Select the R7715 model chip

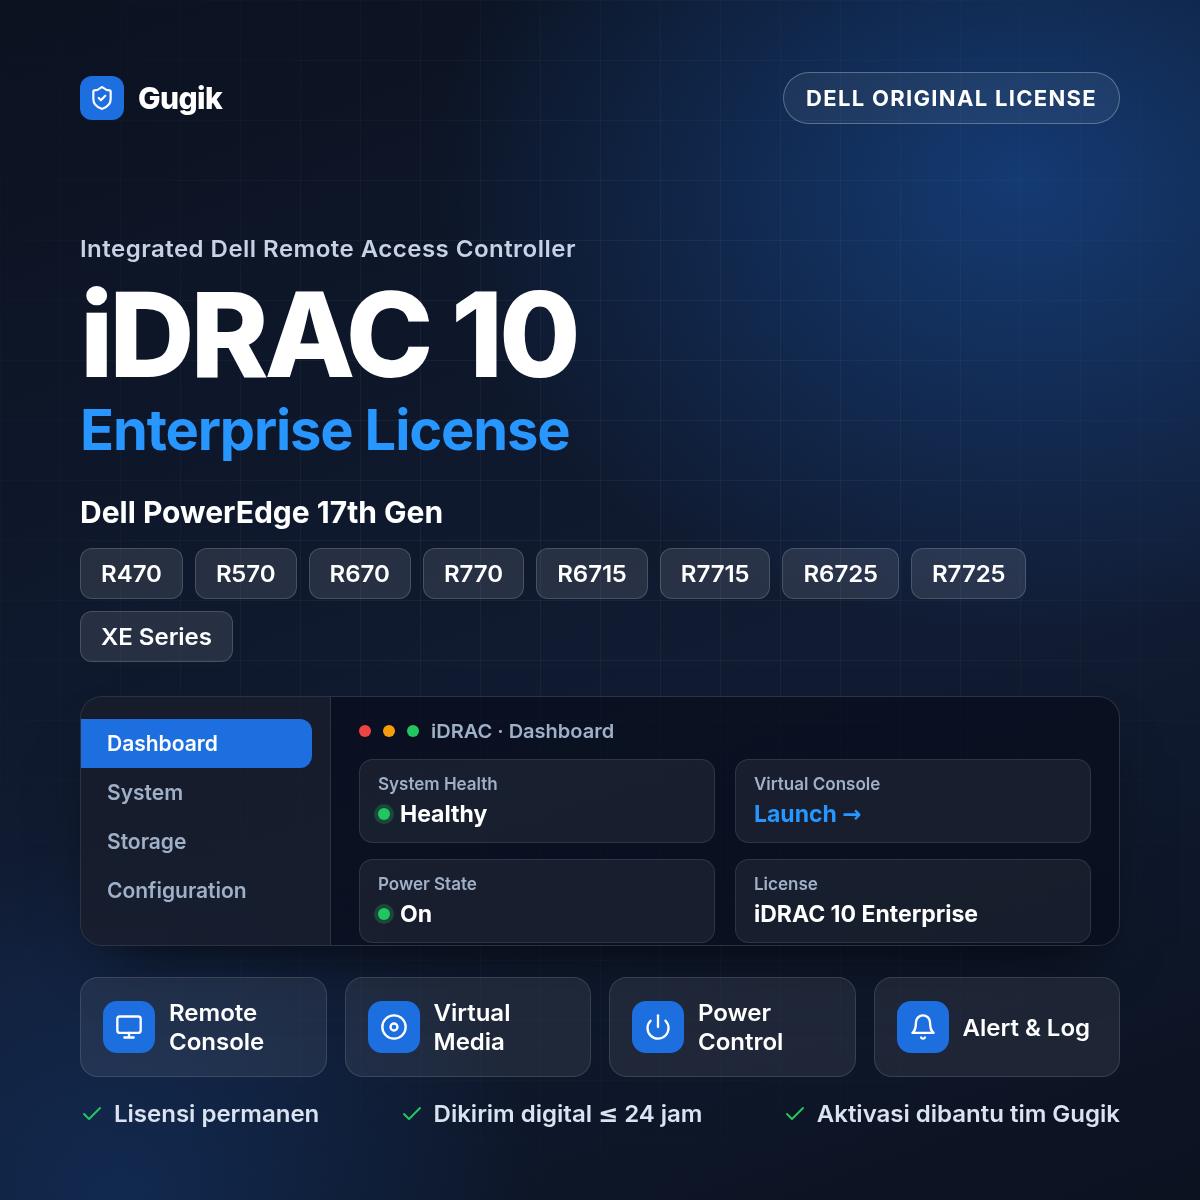click(715, 573)
